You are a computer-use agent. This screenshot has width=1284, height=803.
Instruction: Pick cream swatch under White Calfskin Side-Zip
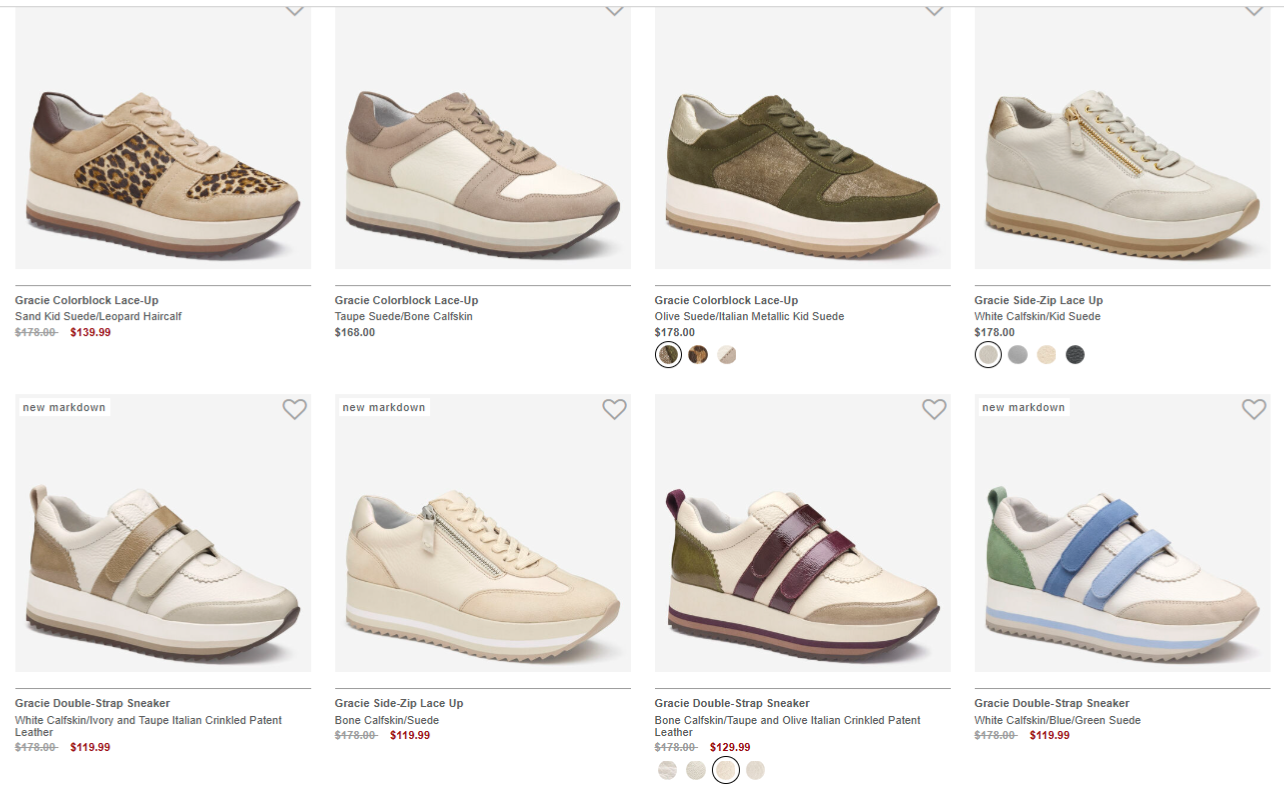(x=1046, y=355)
